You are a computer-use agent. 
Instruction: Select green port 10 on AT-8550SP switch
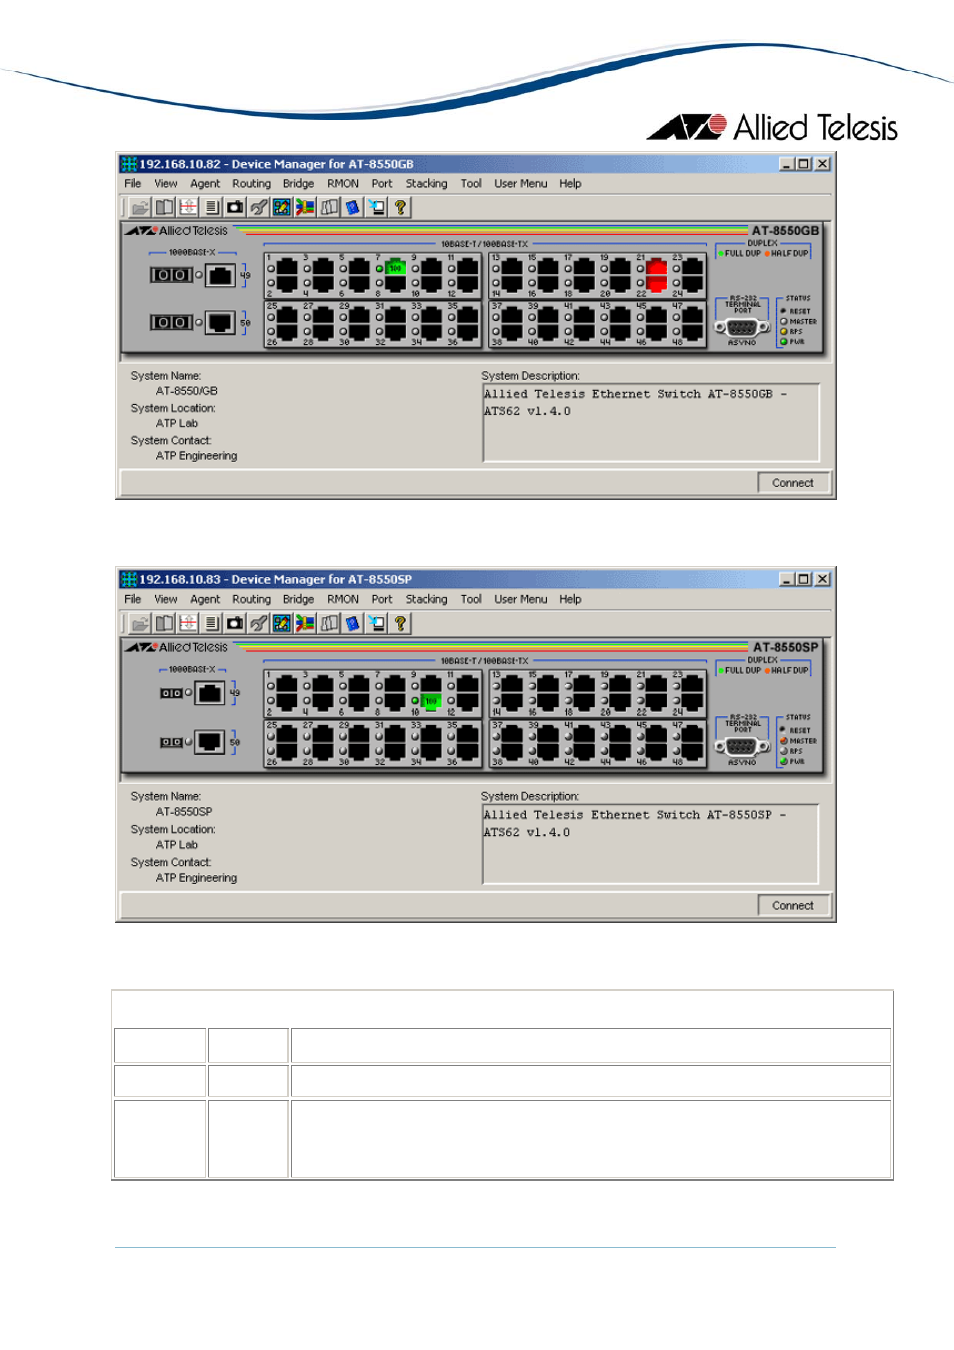click(431, 702)
